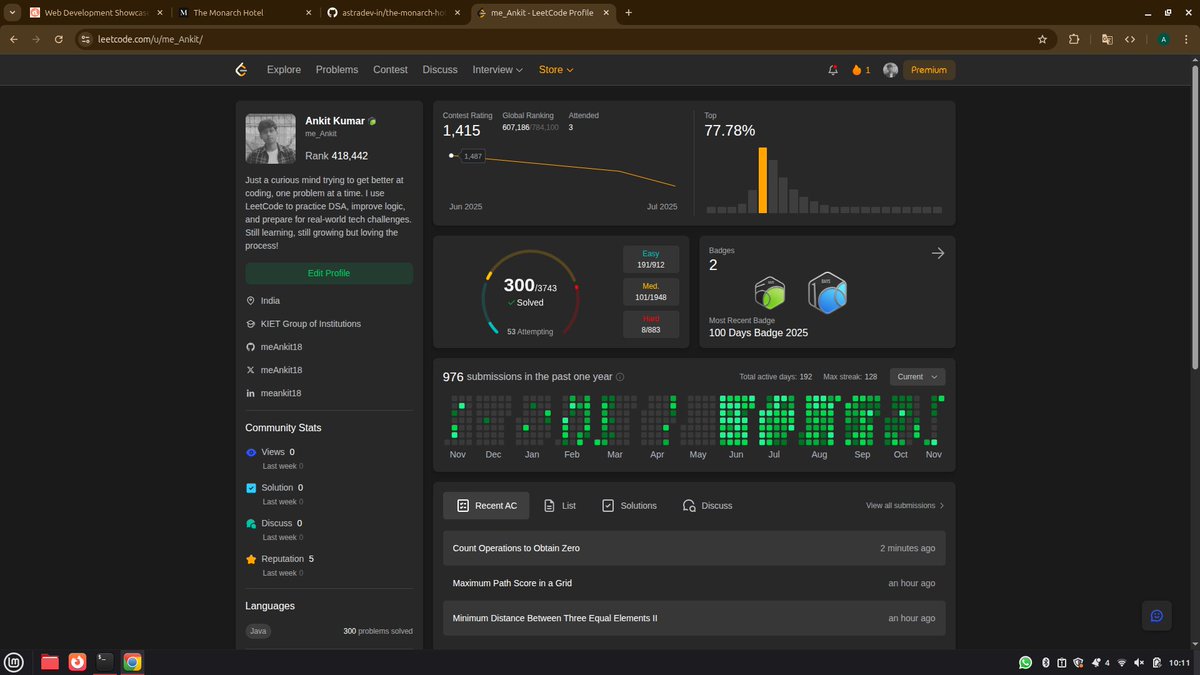1200x675 pixels.
Task: Click the India location icon
Action: click(x=251, y=300)
